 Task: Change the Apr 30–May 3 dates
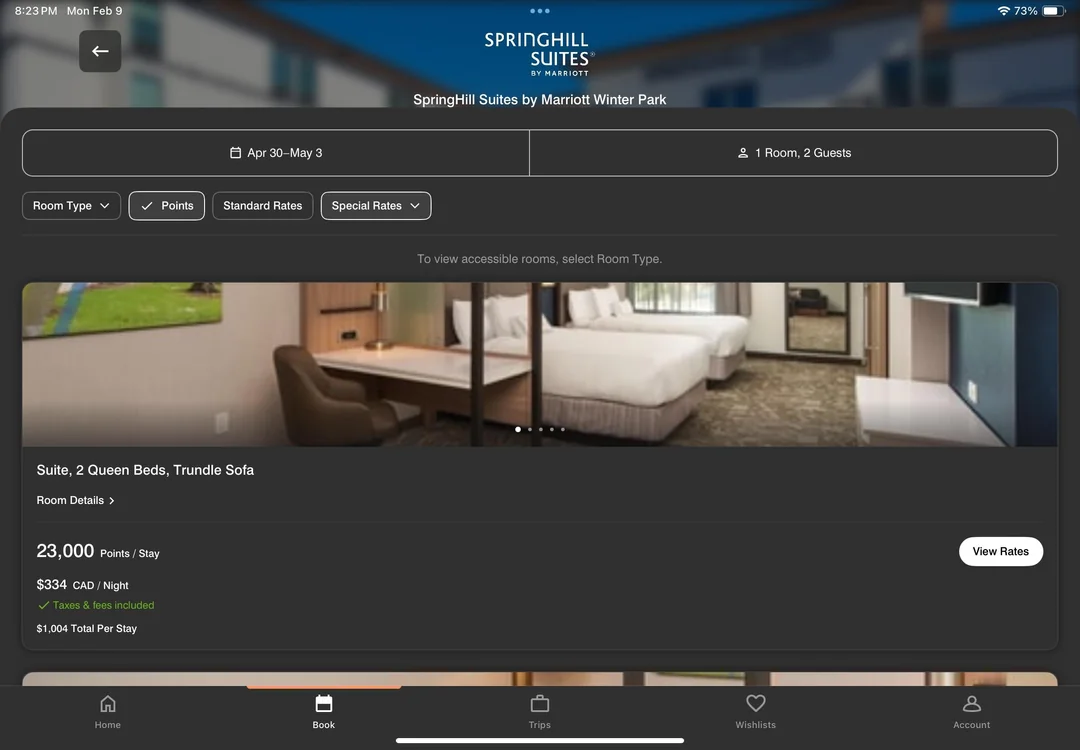(x=276, y=153)
